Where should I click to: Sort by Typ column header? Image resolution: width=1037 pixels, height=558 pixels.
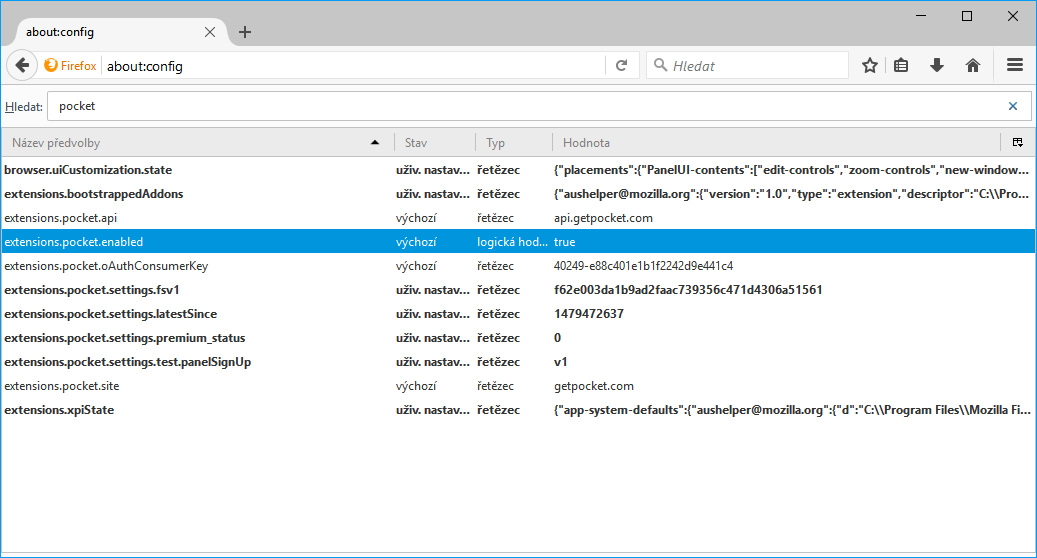[514, 142]
